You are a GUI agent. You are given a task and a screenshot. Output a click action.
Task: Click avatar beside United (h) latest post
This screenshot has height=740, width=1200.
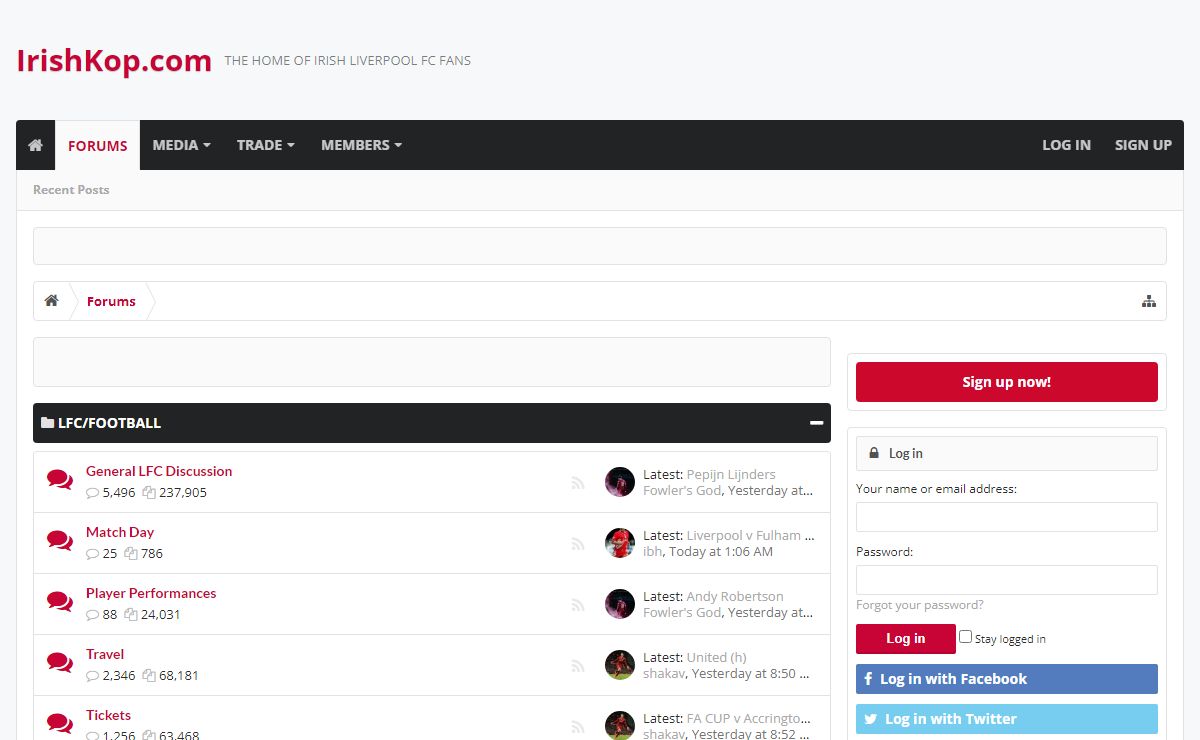(620, 665)
